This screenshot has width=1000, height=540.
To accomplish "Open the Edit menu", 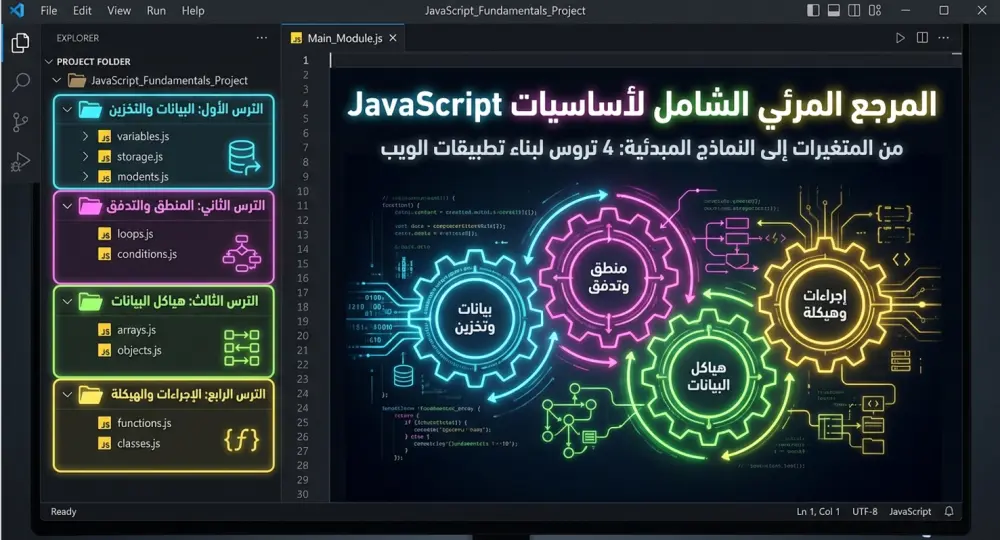I will tap(82, 11).
